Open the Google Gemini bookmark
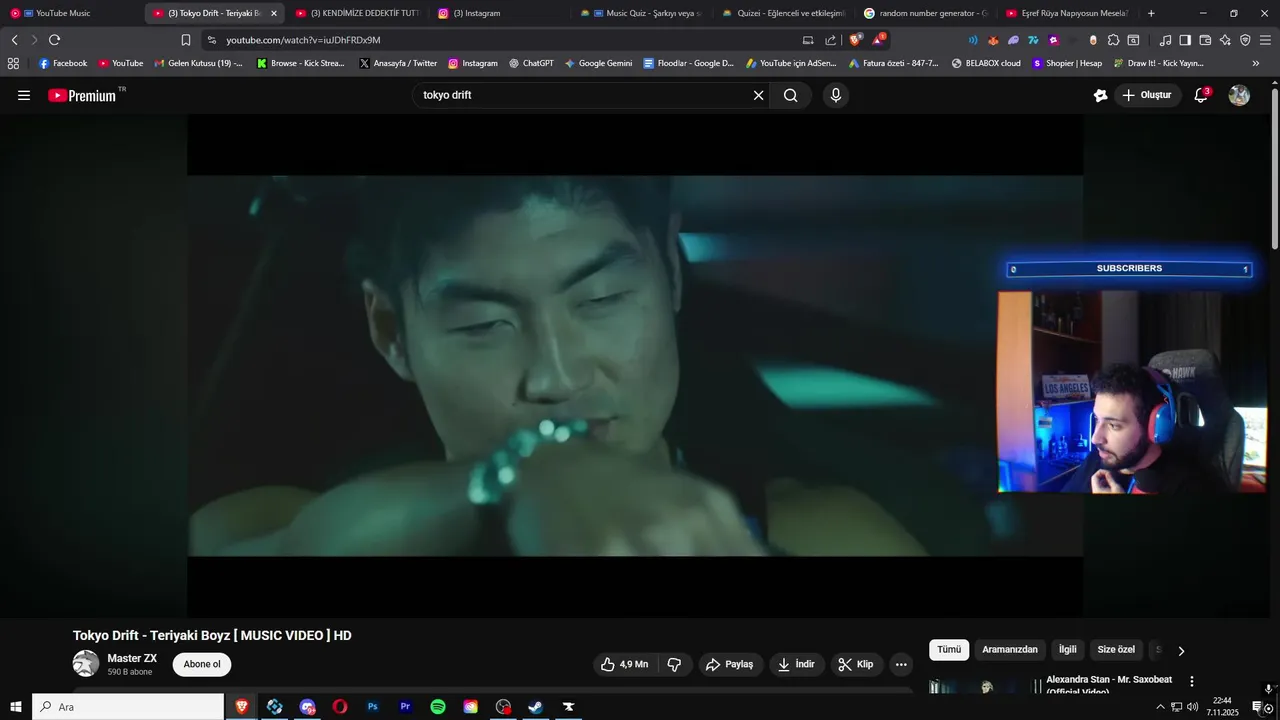The height and width of the screenshot is (720, 1280). (x=598, y=63)
